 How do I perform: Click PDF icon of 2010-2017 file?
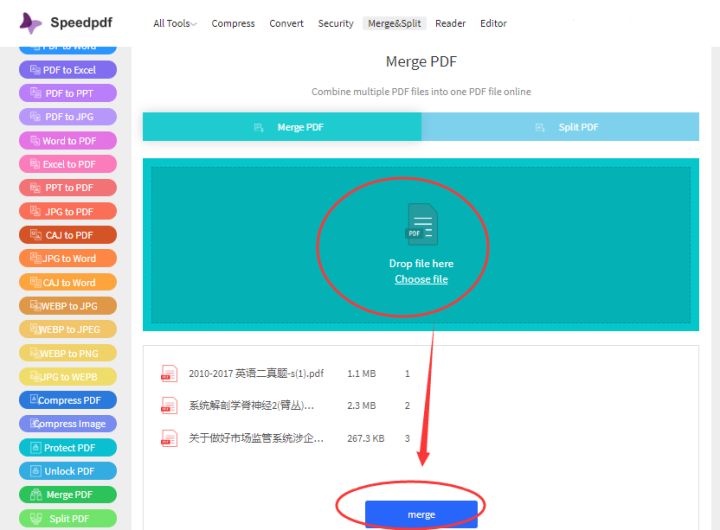pos(169,373)
